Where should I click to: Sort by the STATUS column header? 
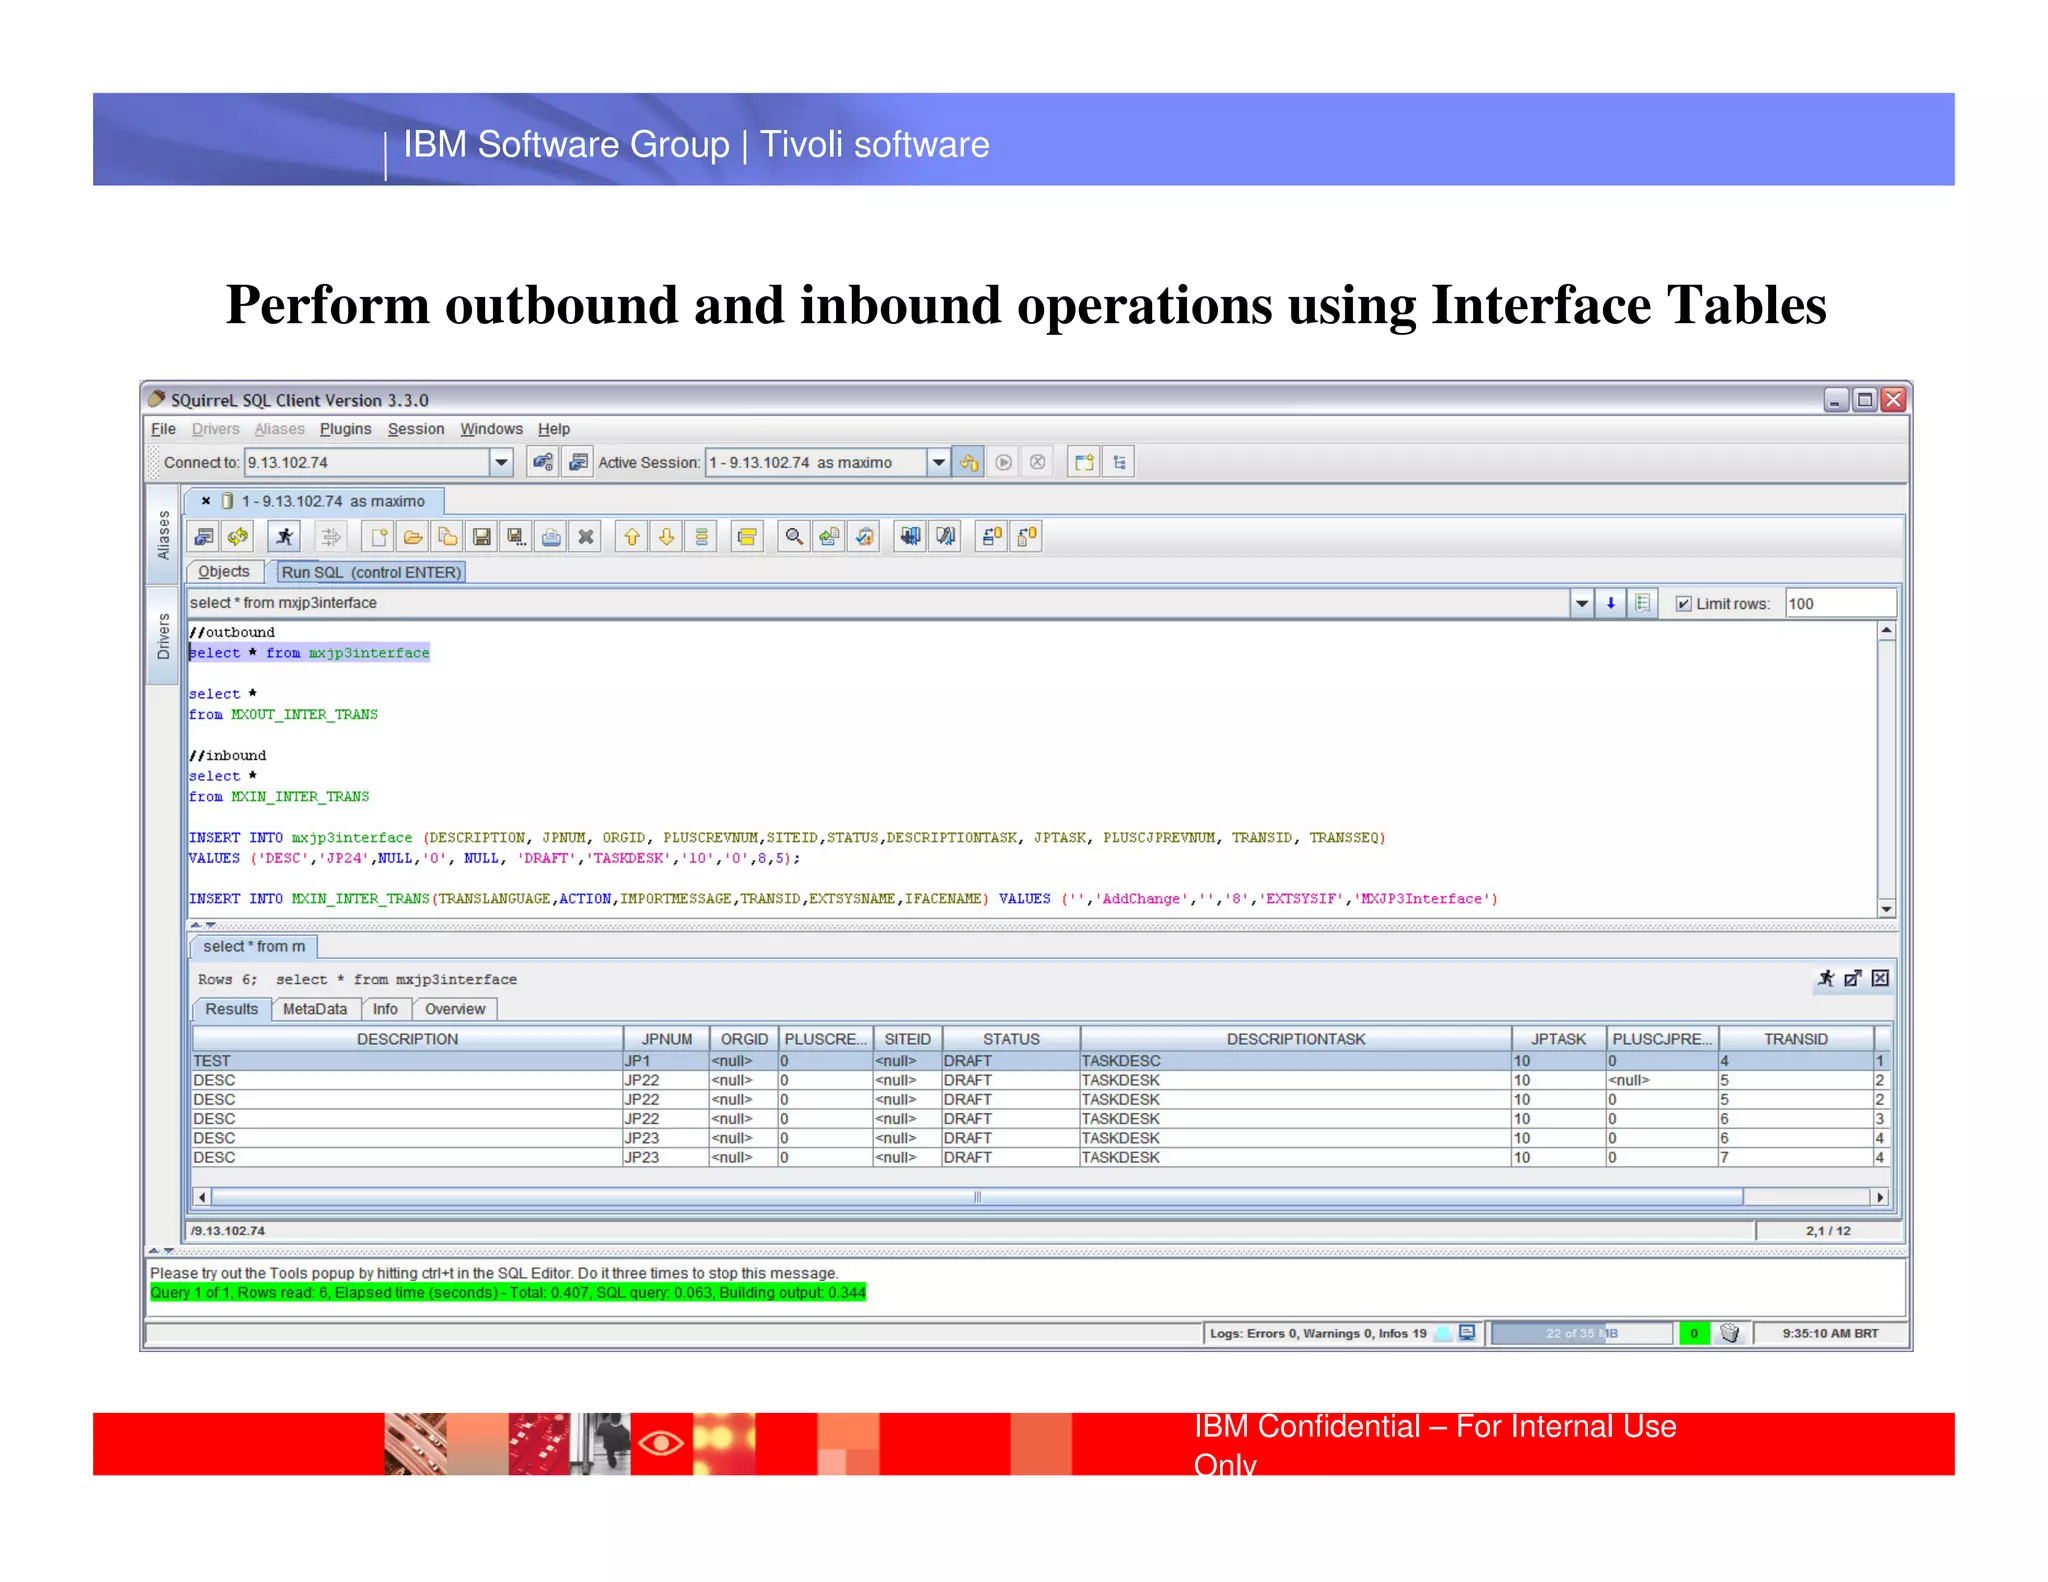tap(1011, 1039)
